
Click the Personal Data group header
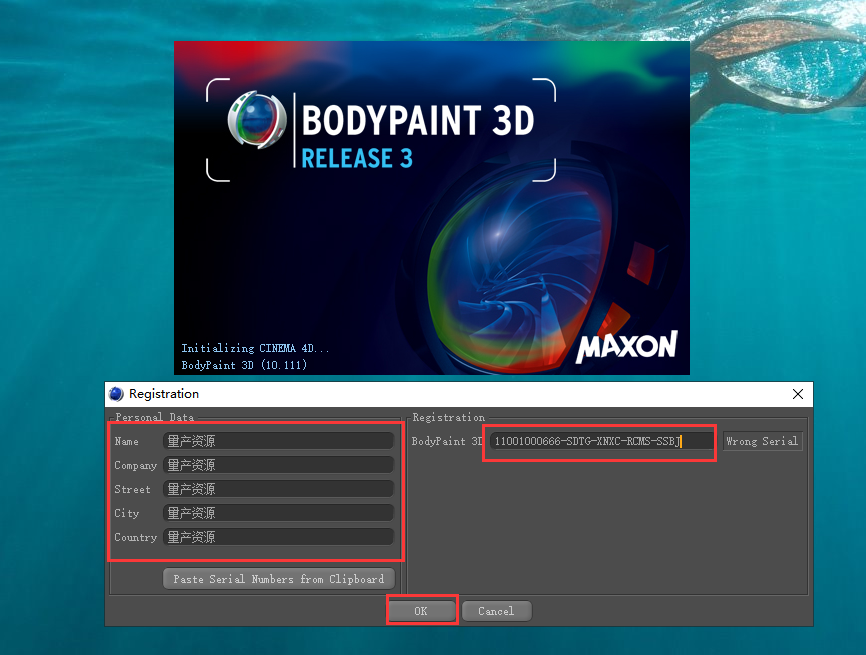pyautogui.click(x=155, y=417)
